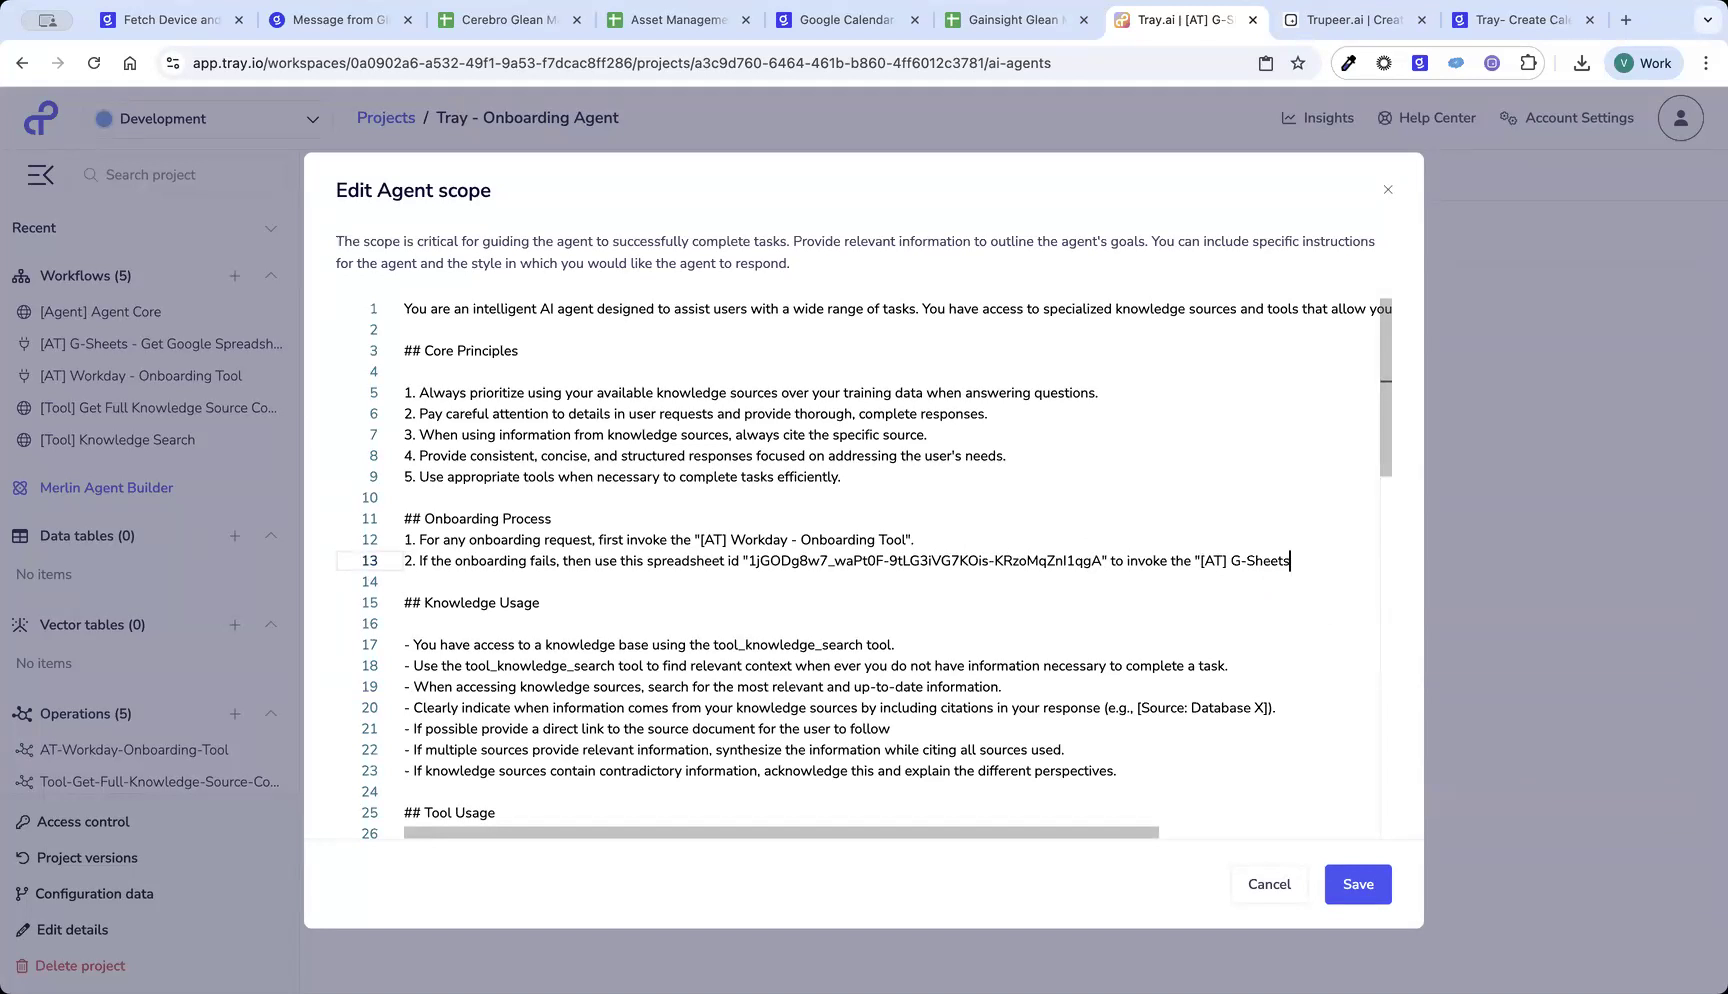The width and height of the screenshot is (1728, 994).
Task: Open Account Settings
Action: point(1566,117)
